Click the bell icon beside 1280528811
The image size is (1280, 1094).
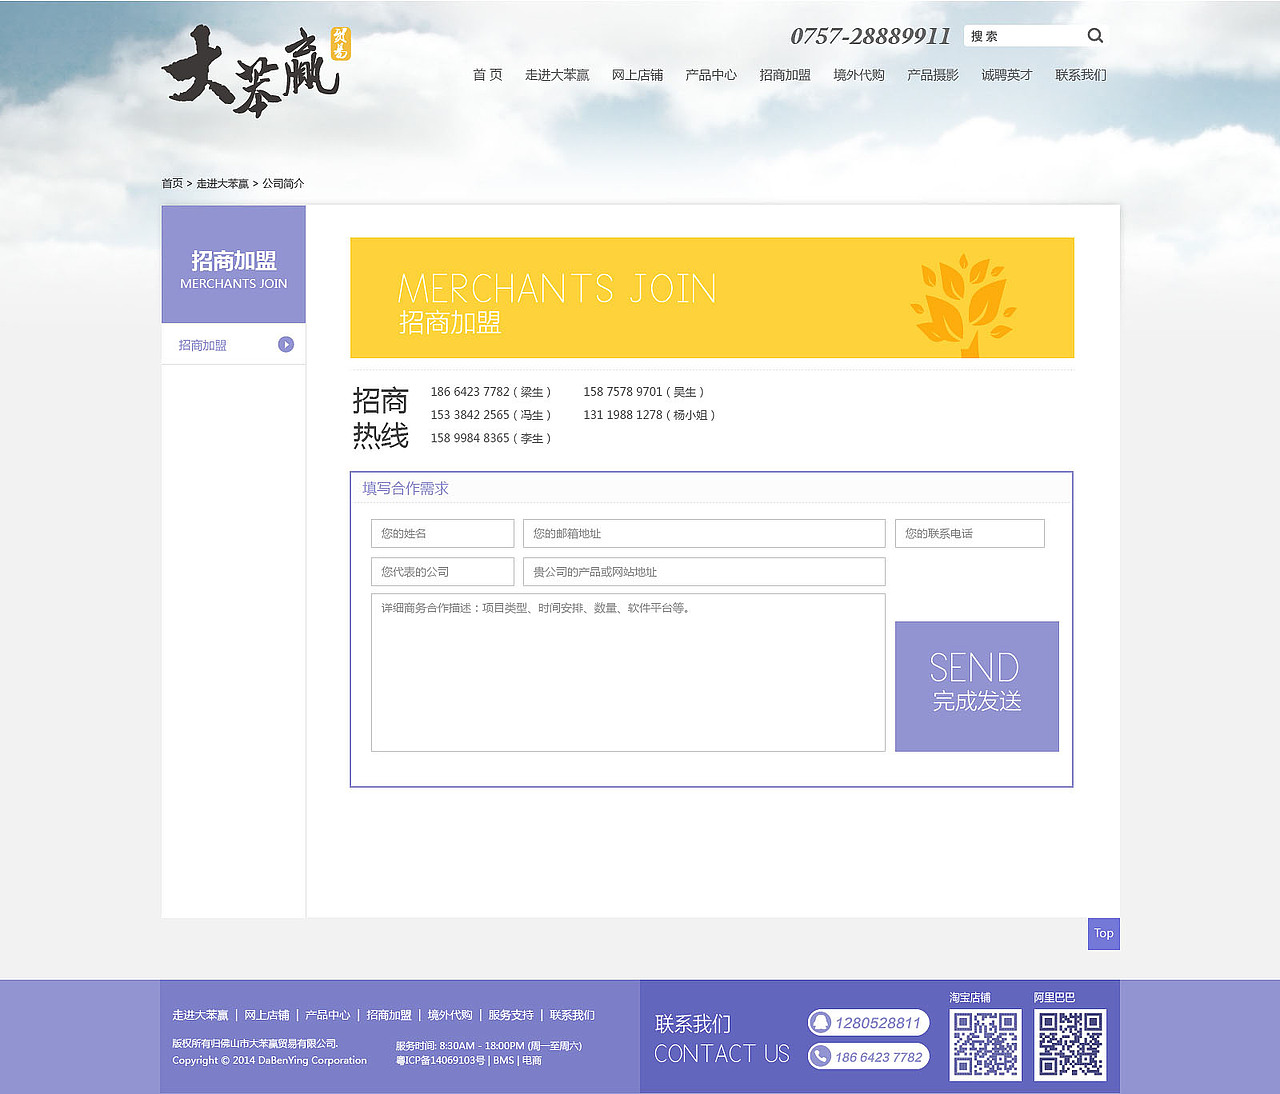pos(820,1023)
